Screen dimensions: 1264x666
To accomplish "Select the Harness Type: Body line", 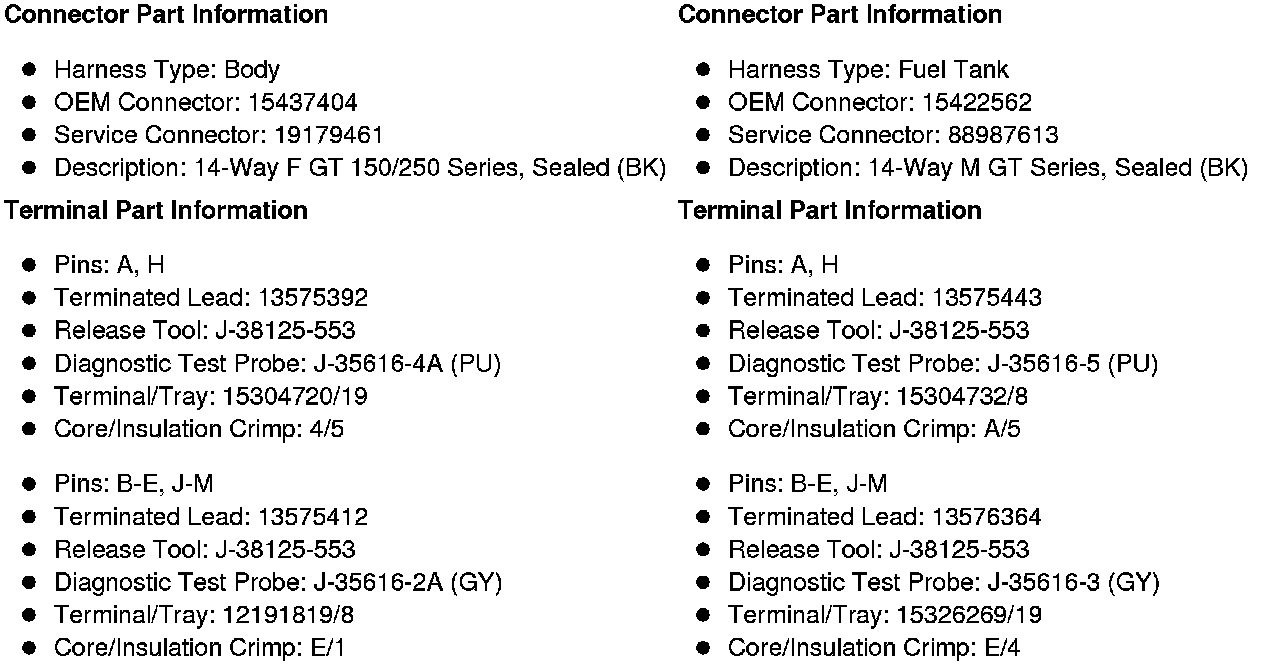I will pyautogui.click(x=167, y=70).
